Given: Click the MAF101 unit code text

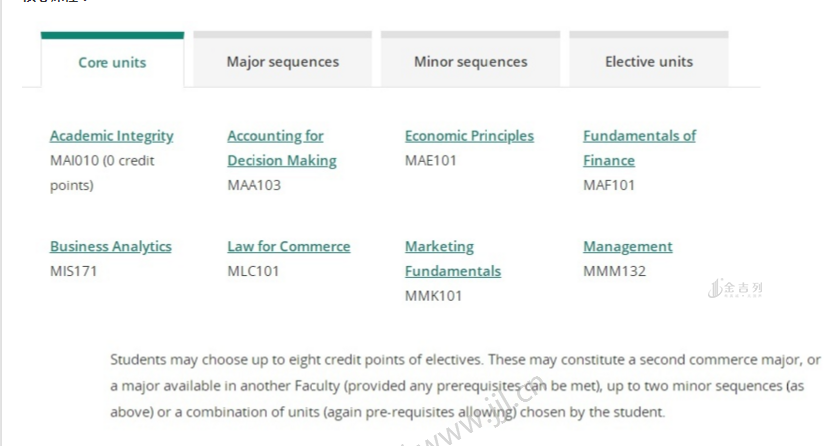Looking at the screenshot, I should pos(608,185).
